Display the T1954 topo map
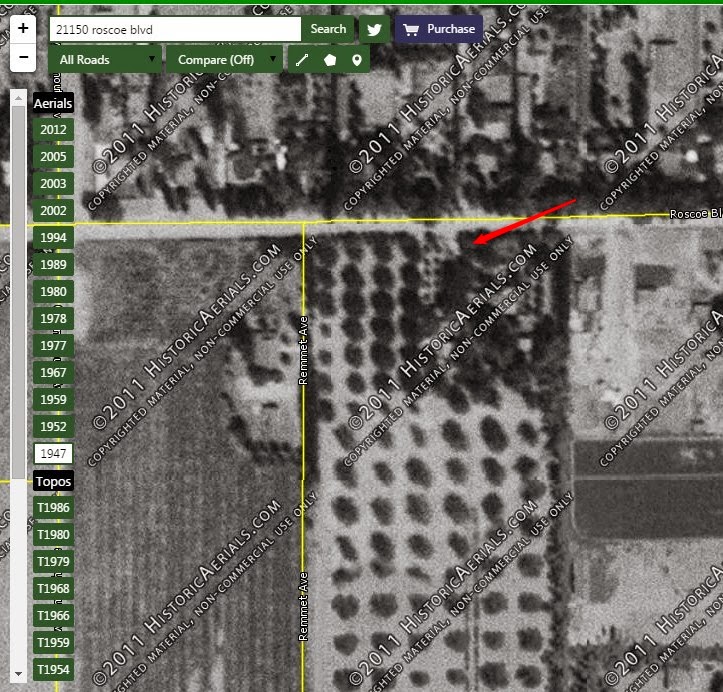Screen dimensions: 723x692 point(53,669)
